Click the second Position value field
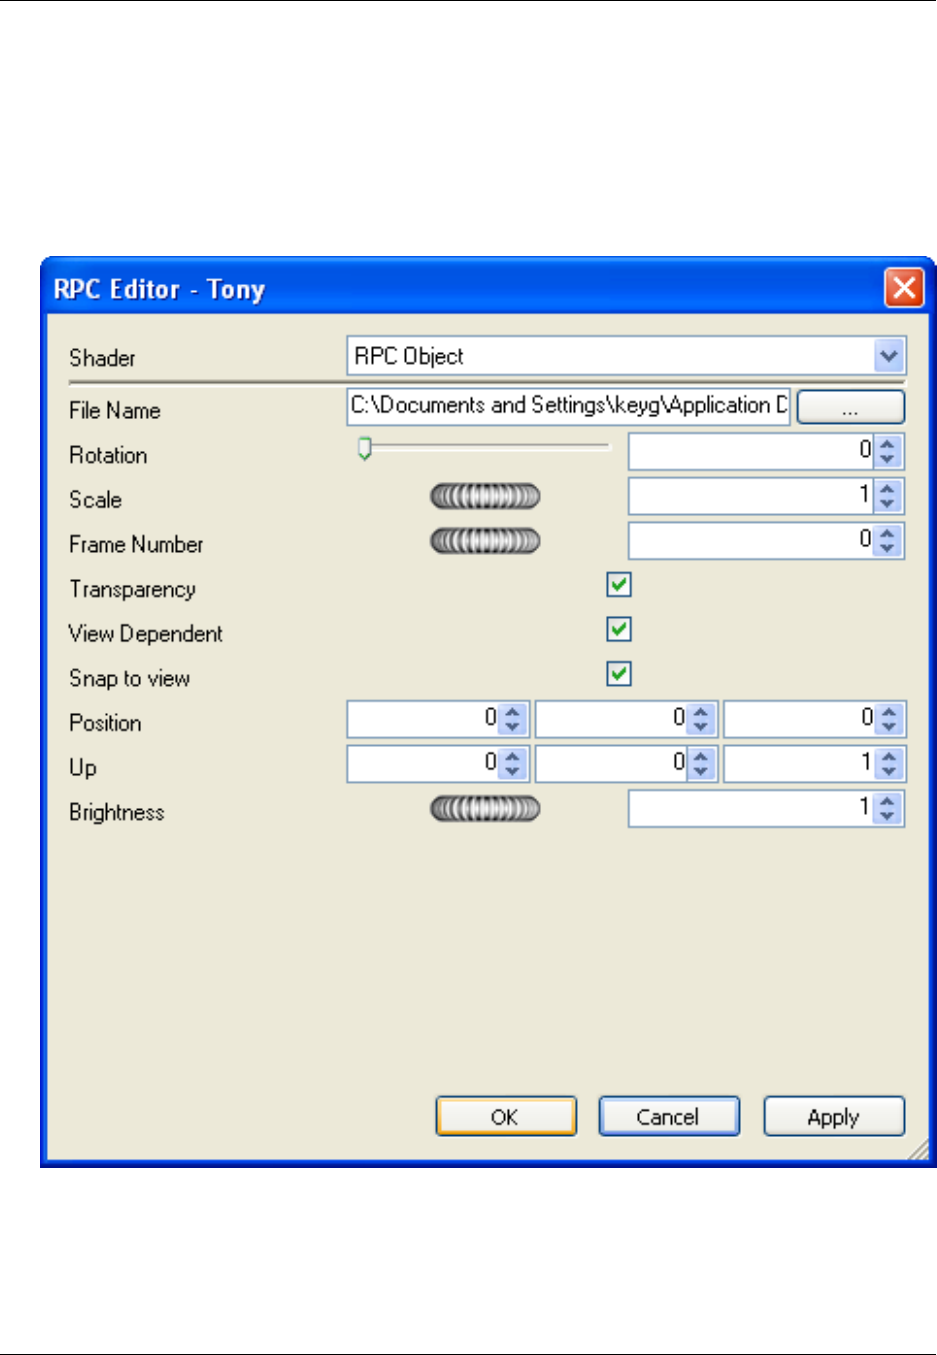This screenshot has width=937, height=1355. click(x=611, y=719)
